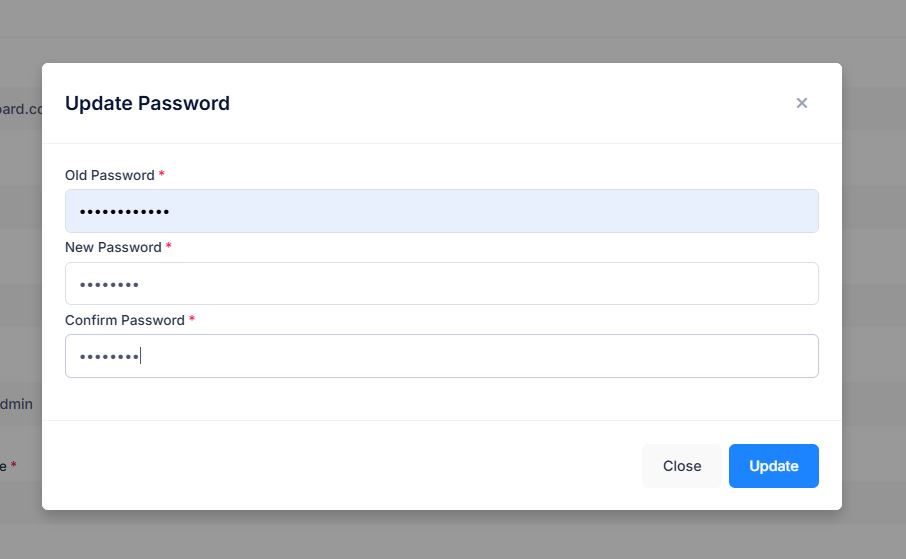Click the Confirm Password label text
Viewport: 906px width, 559px height.
click(x=125, y=320)
